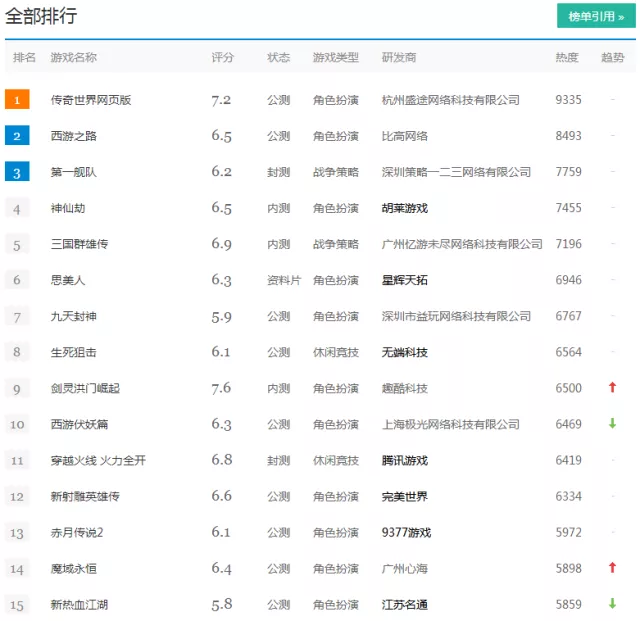Click the 资料片 status for 思美人

coord(284,280)
